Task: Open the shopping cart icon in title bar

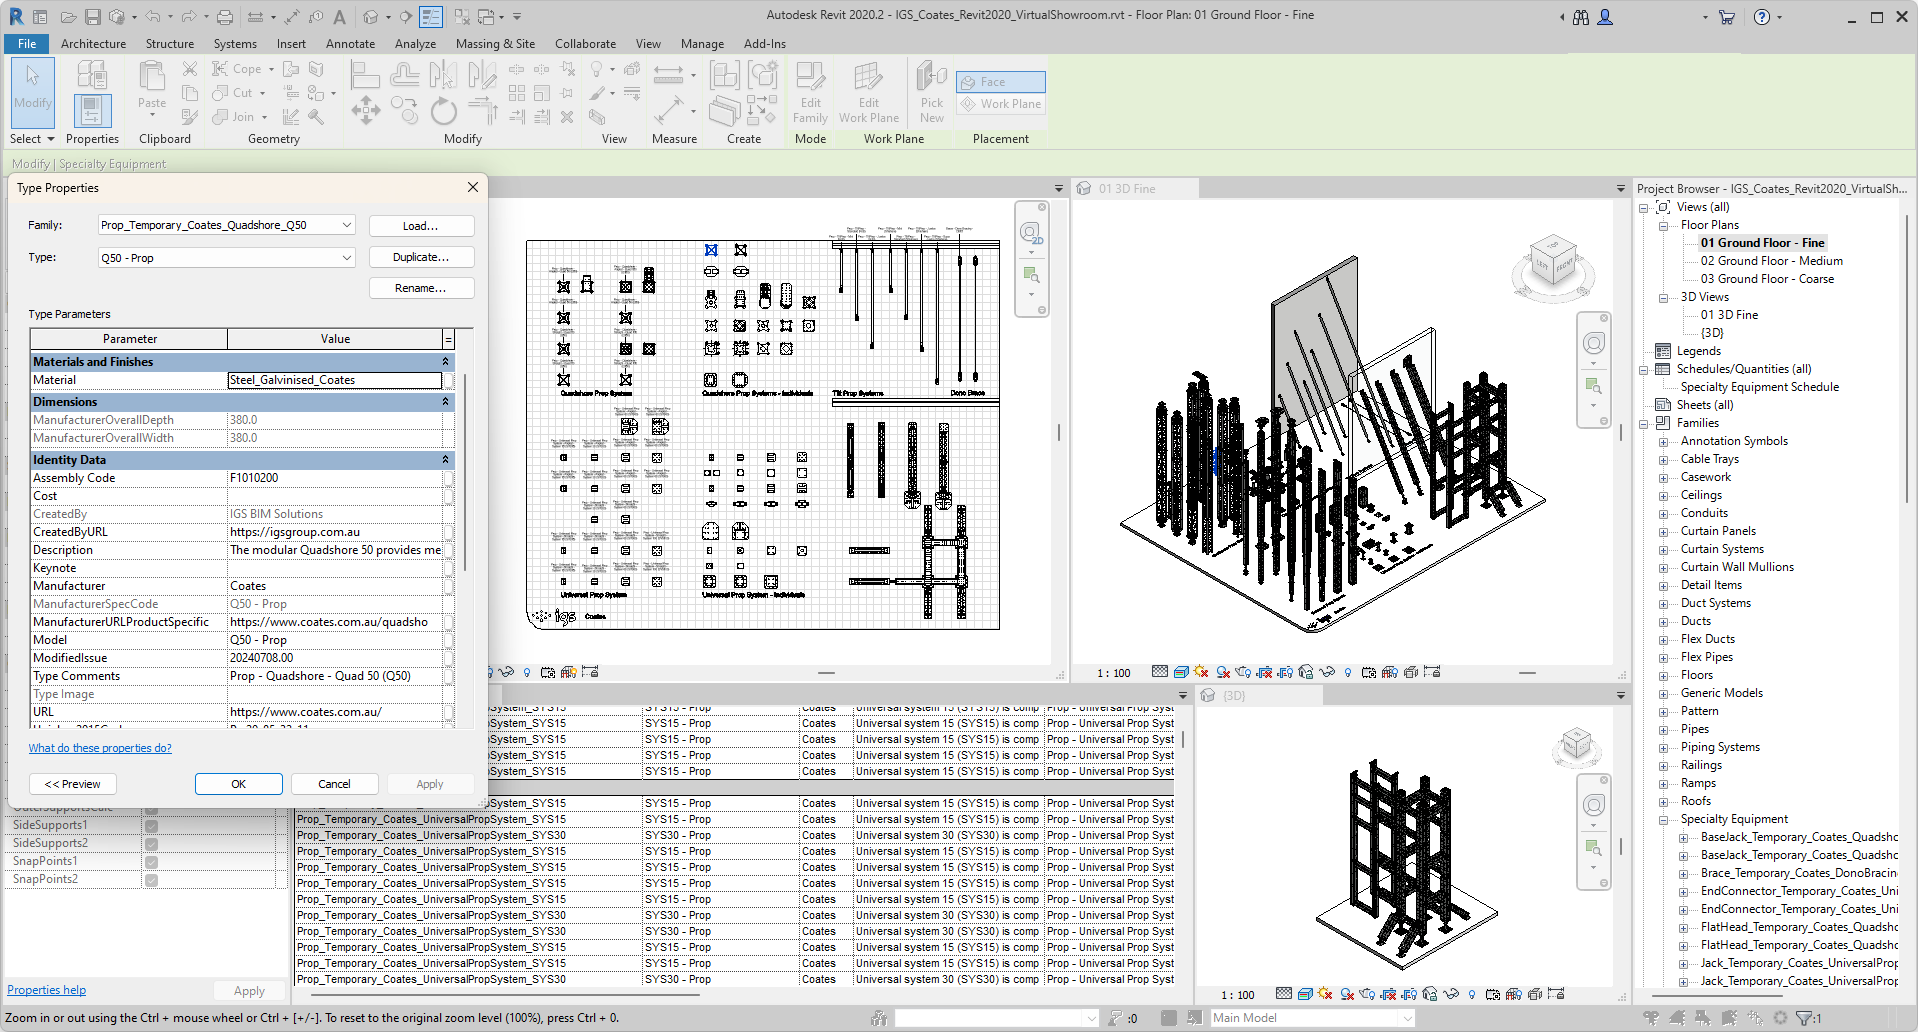Action: pyautogui.click(x=1726, y=17)
